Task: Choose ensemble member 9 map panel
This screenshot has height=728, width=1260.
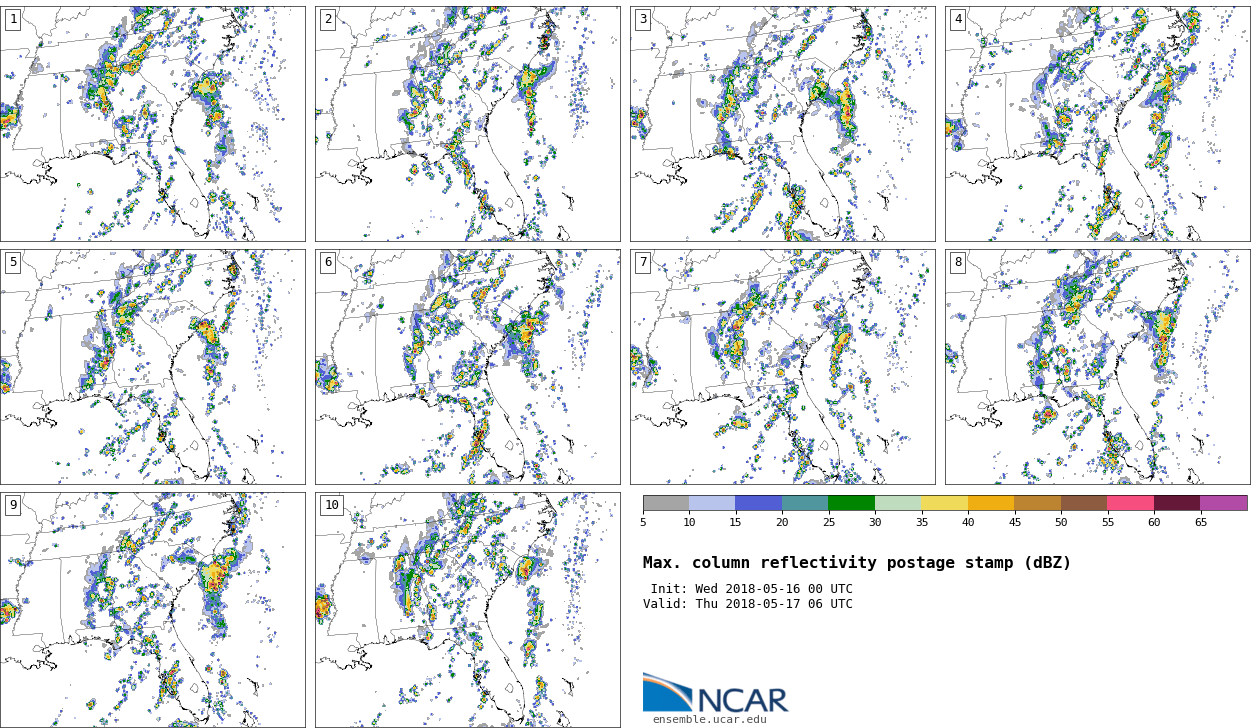Action: [152, 609]
